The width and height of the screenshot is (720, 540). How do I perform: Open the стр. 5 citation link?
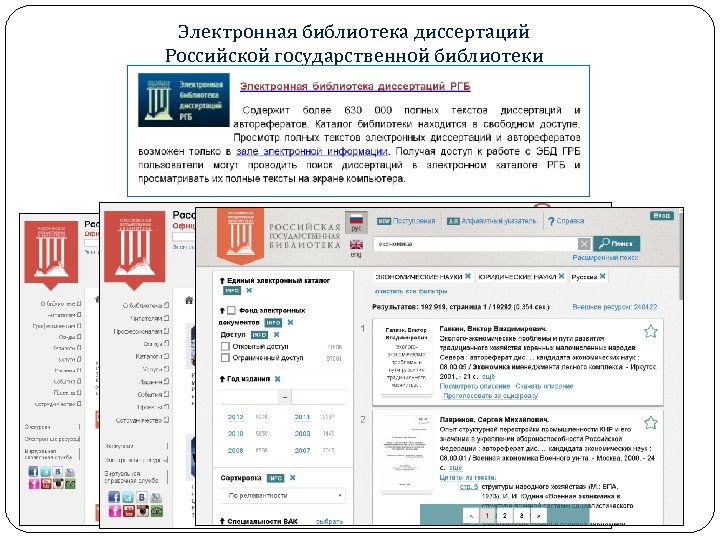[x=468, y=487]
